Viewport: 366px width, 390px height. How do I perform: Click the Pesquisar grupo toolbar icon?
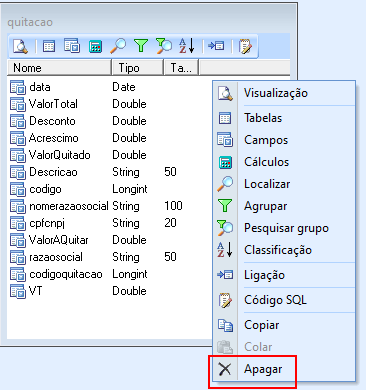[164, 46]
